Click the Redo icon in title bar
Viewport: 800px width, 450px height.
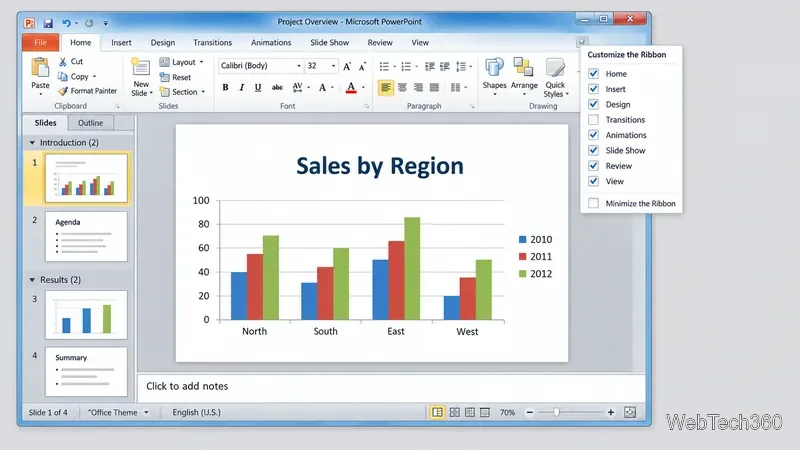point(89,23)
